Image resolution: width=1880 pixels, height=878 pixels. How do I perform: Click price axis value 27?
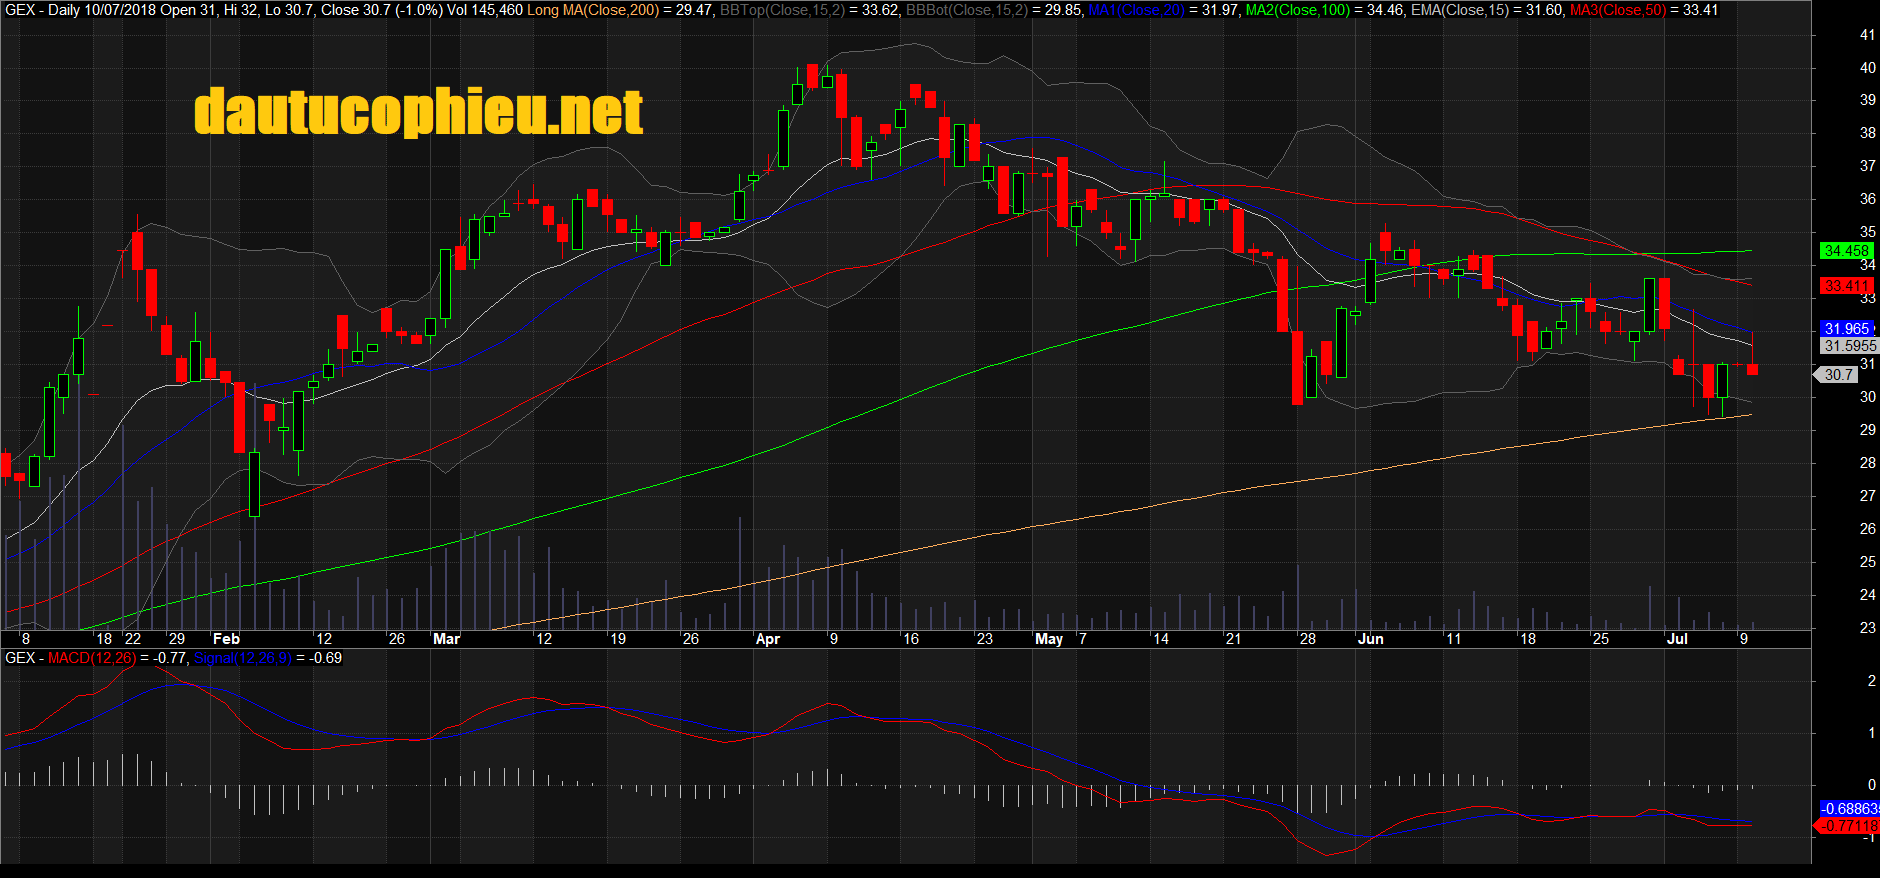(x=1867, y=495)
